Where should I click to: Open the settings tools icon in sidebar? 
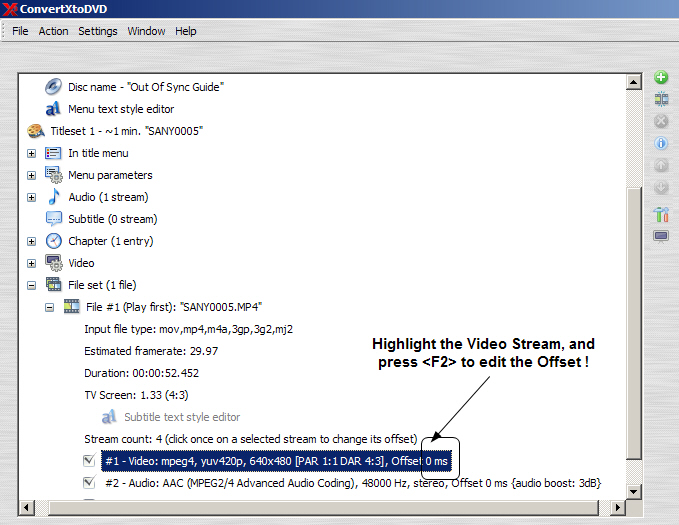tap(661, 214)
